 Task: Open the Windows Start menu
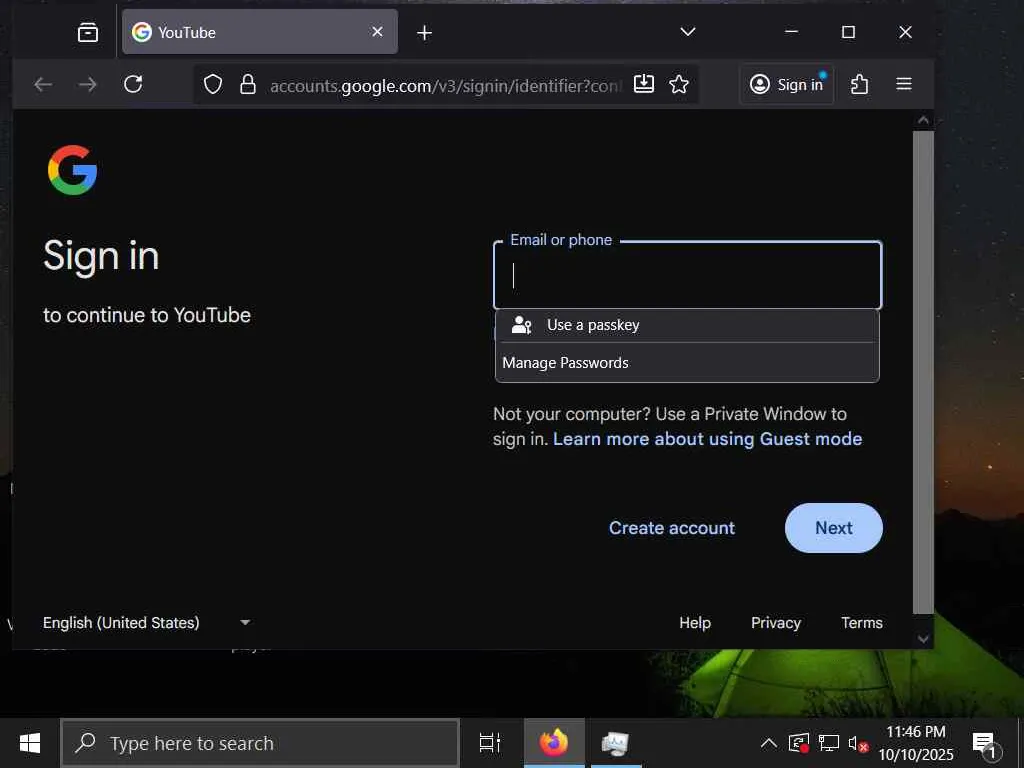click(30, 743)
